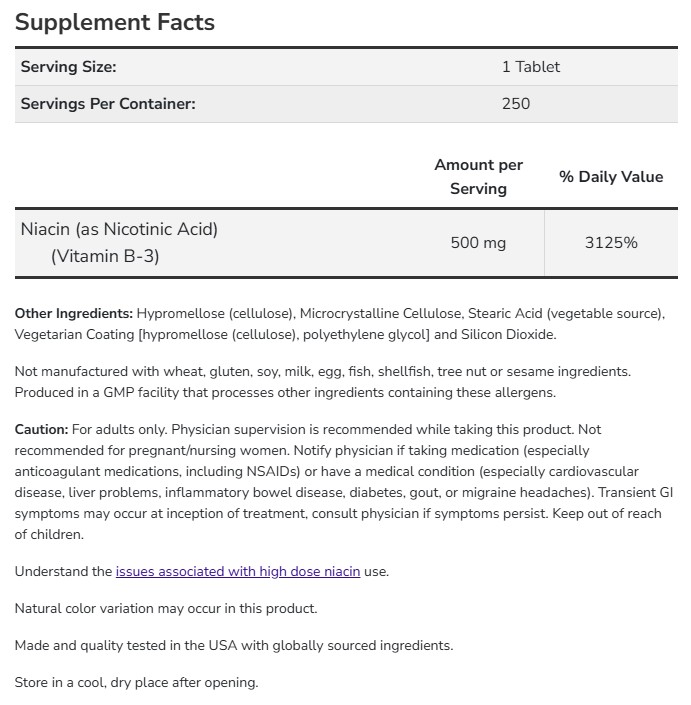691x705 pixels.
Task: Select the 500 mg amount cell
Action: point(478,243)
